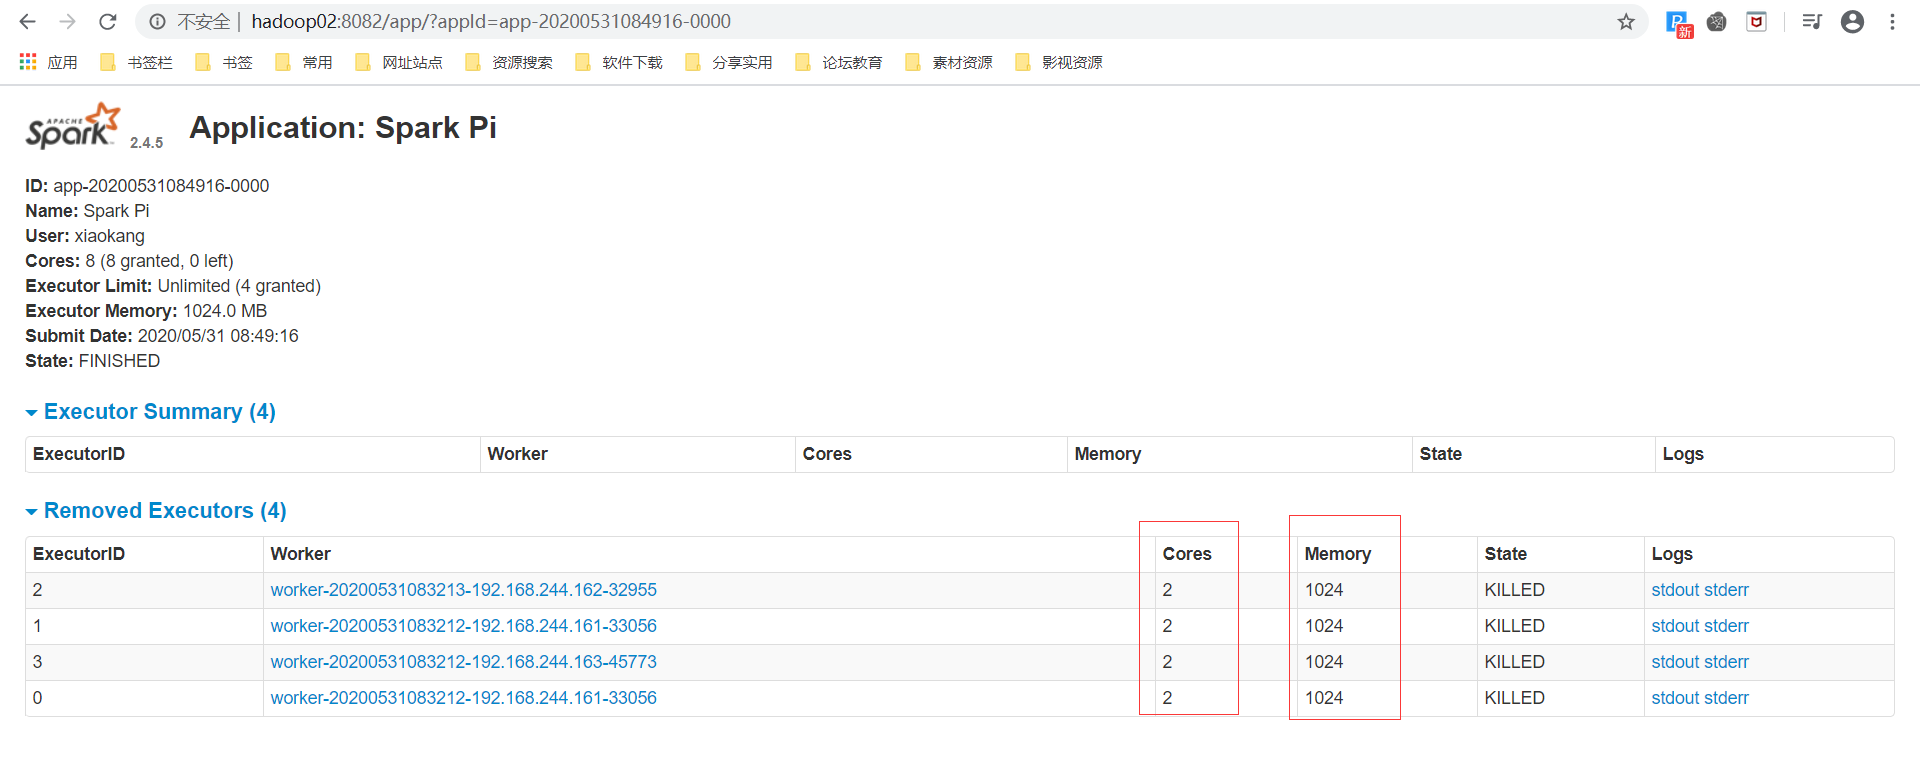Viewport: 1920px width, 777px height.
Task: Open worker link for executor 2
Action: point(464,590)
